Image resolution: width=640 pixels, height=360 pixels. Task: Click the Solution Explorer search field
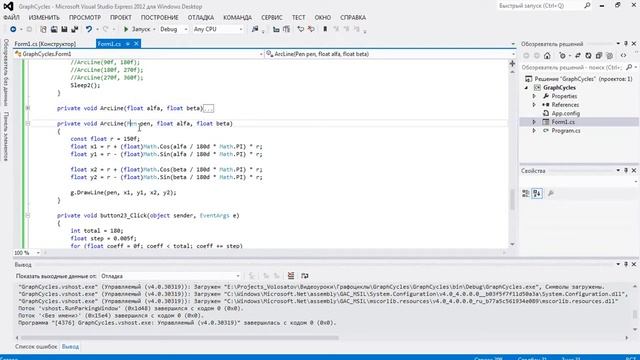(571, 67)
